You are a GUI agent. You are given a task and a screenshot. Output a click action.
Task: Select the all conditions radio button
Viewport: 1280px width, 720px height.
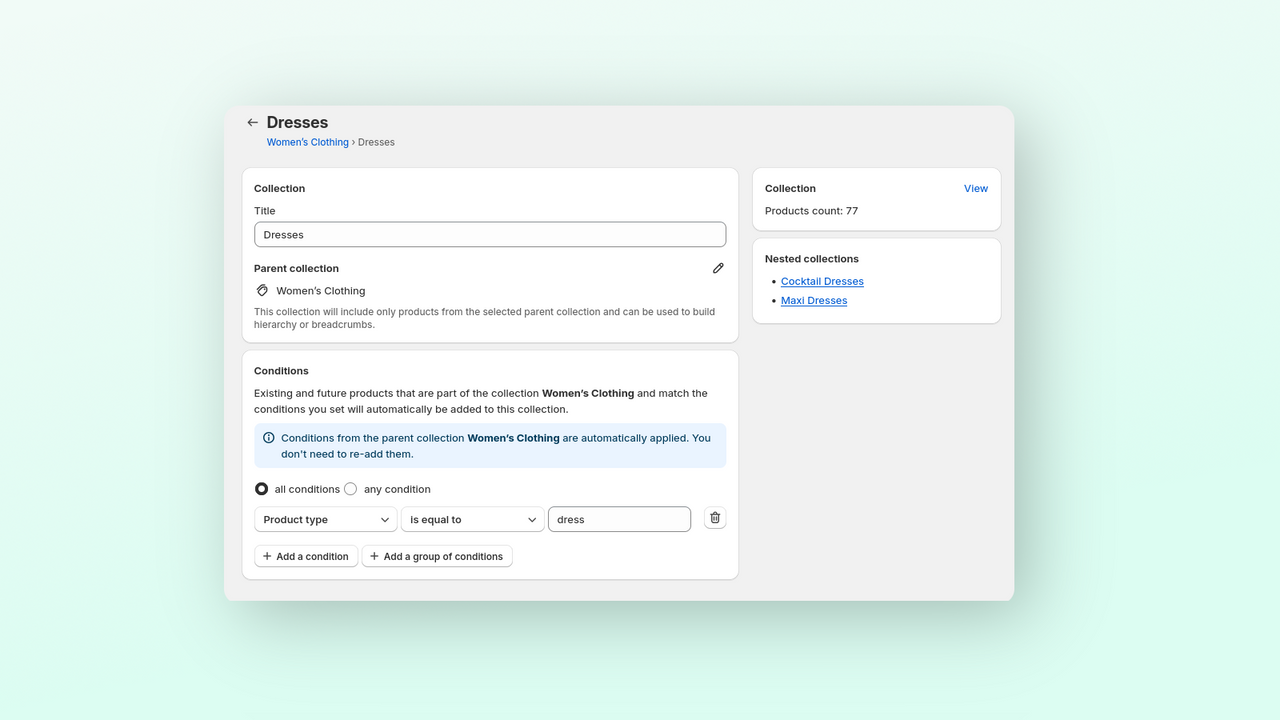click(x=262, y=489)
